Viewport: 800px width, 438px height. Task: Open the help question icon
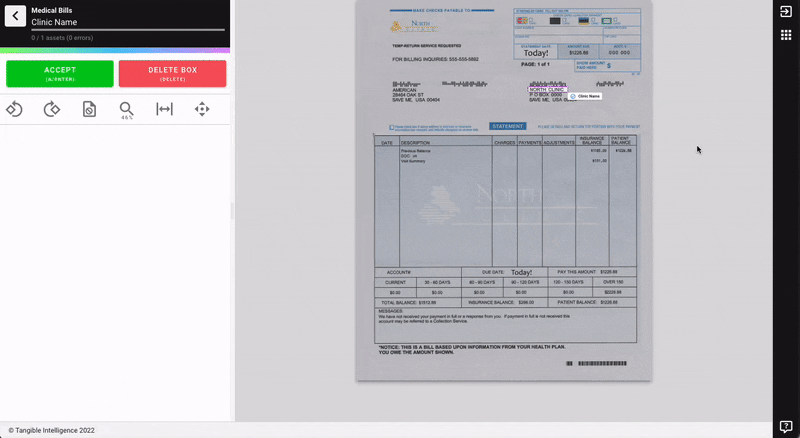(786, 426)
